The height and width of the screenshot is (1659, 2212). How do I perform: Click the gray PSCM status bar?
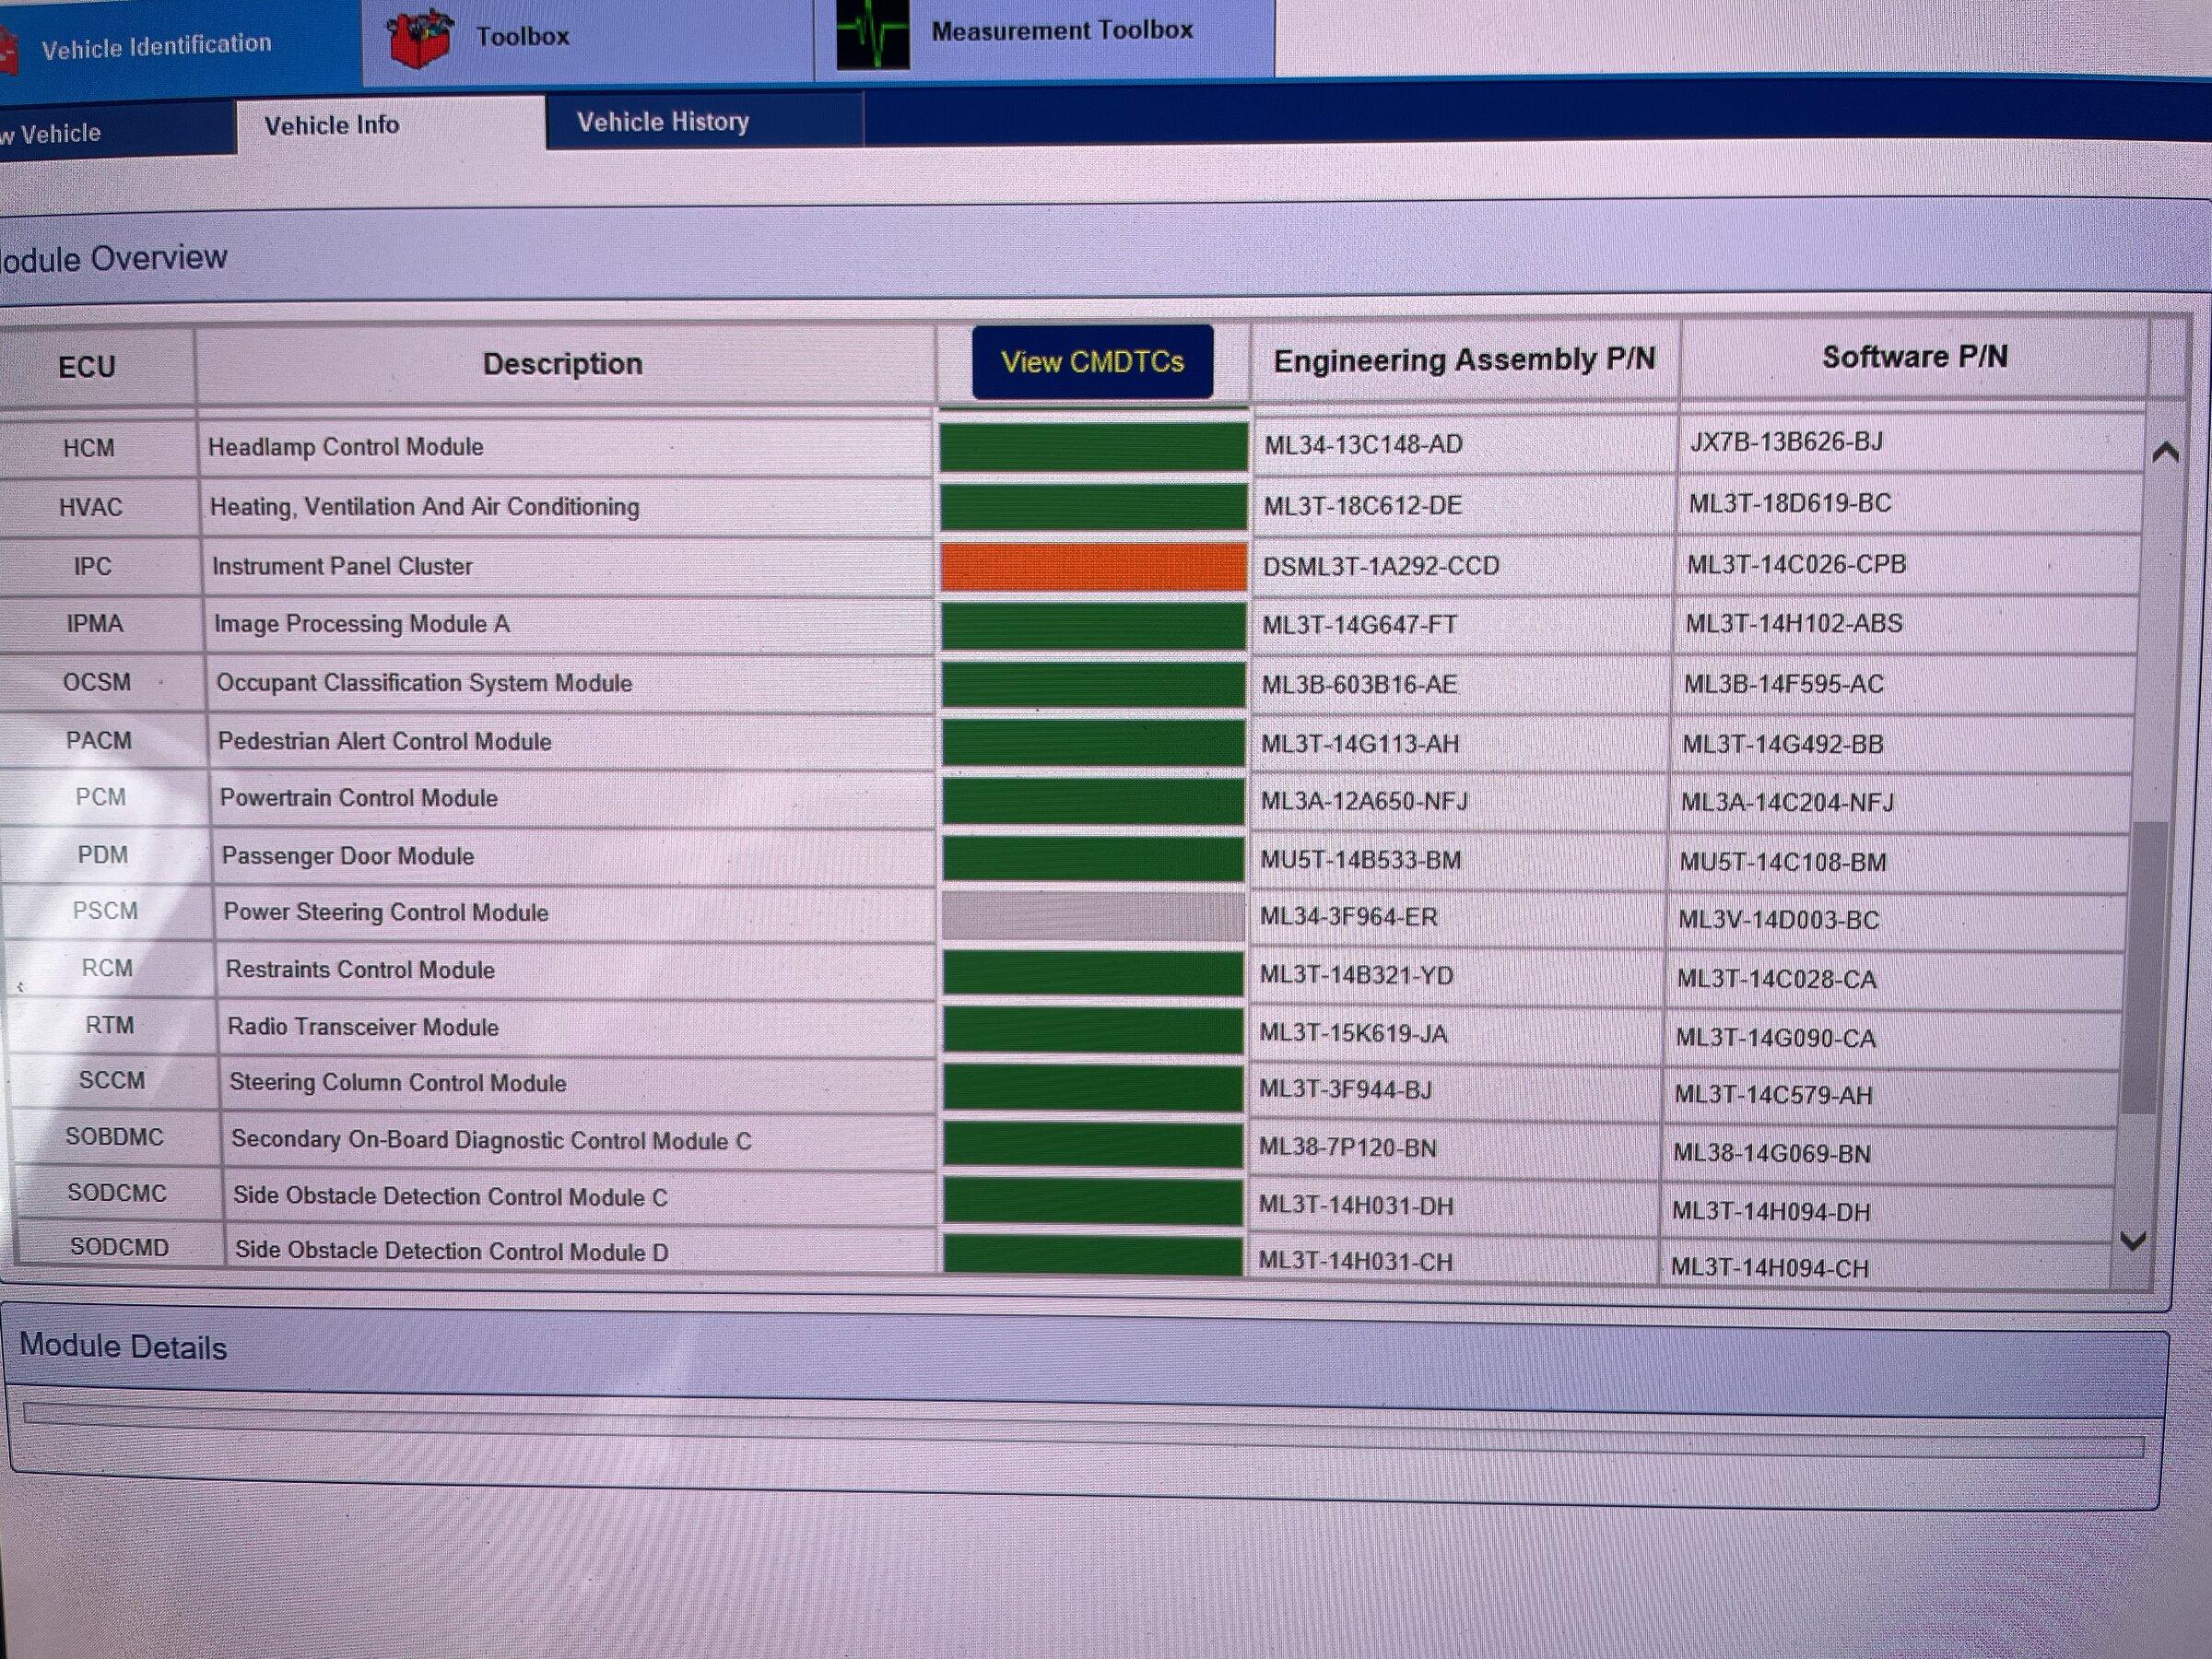click(x=1093, y=915)
